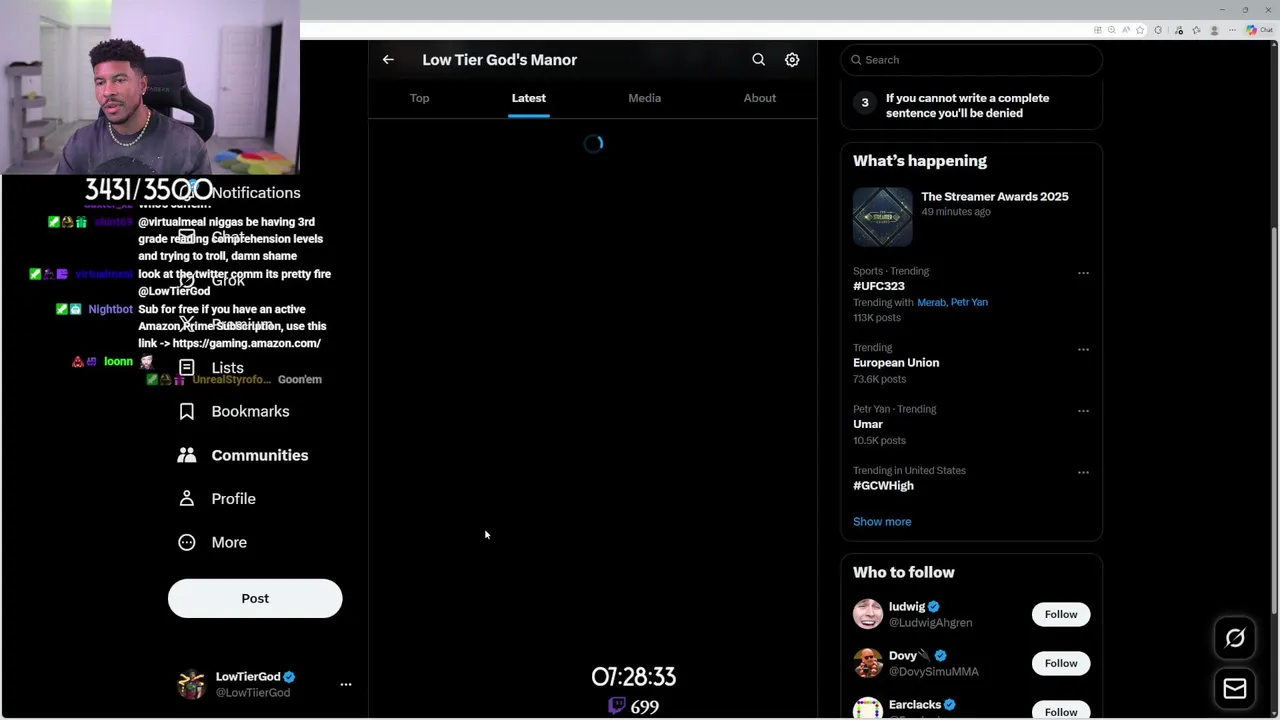Screen dimensions: 1280x720
Task: Open the Communities people icon
Action: coord(187,455)
